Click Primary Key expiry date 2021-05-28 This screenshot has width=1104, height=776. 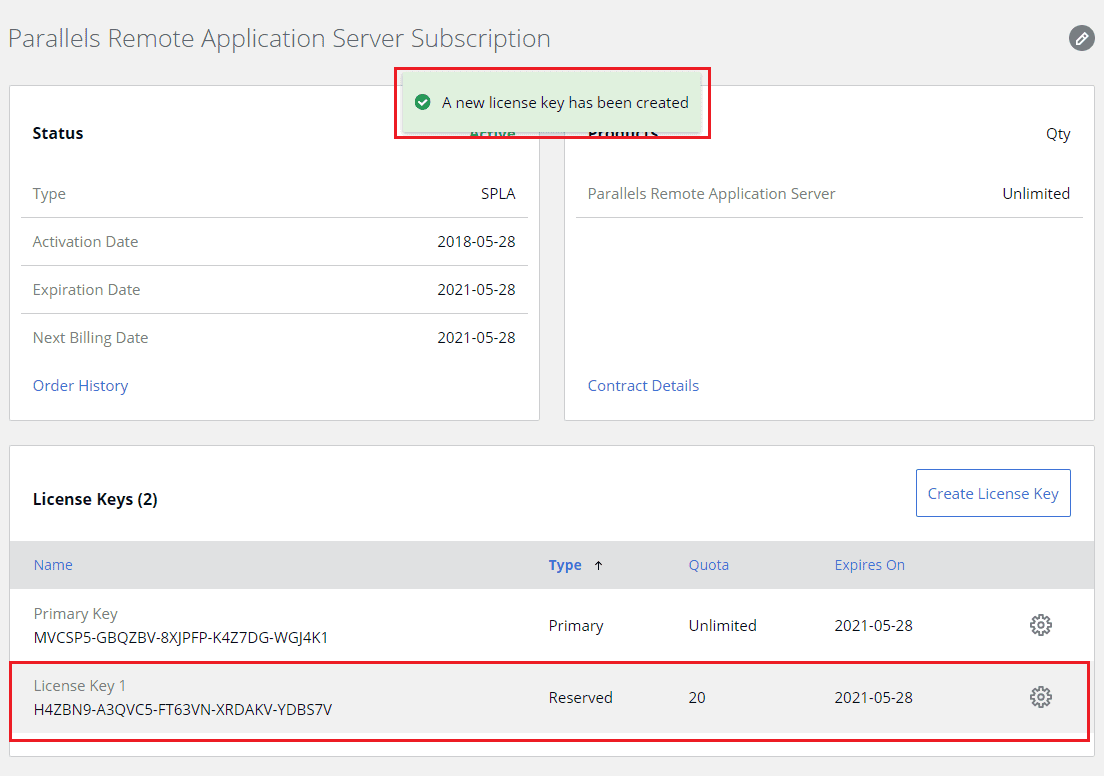tap(873, 625)
